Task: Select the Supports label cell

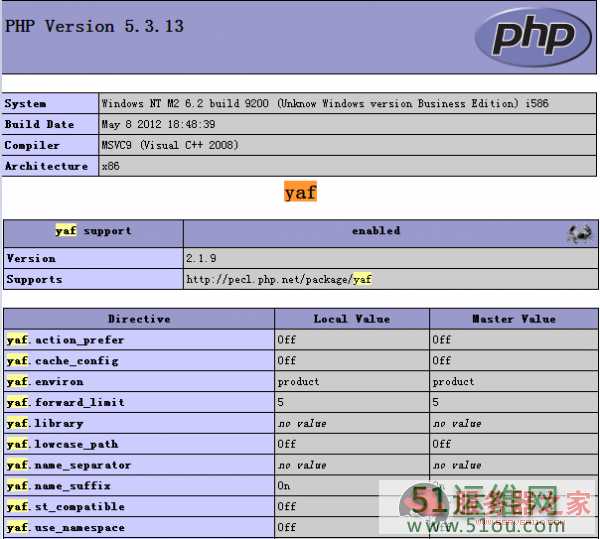Action: click(93, 279)
